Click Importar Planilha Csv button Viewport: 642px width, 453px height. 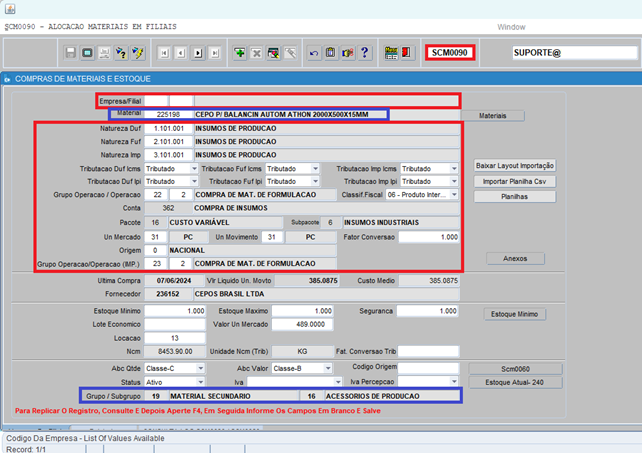click(515, 181)
